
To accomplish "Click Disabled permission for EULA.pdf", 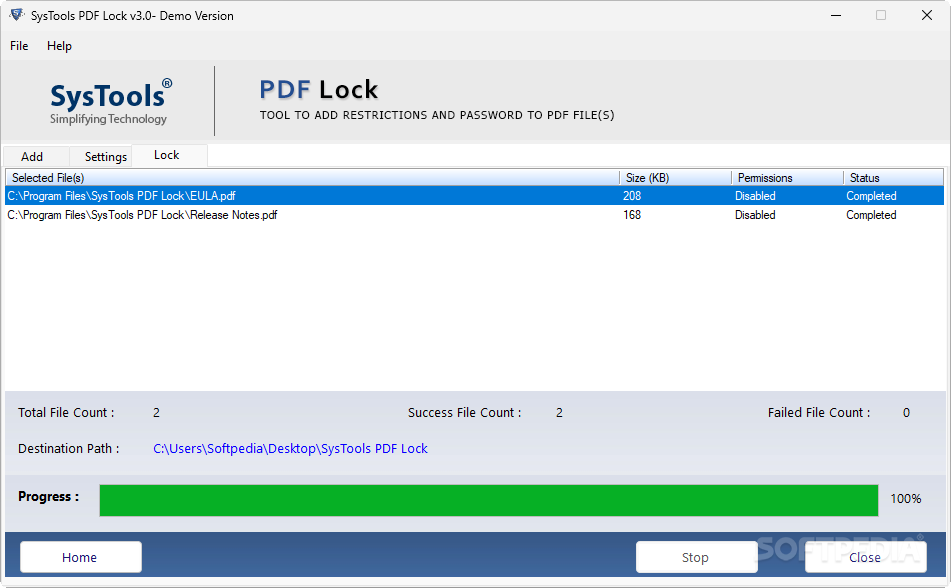I will coord(755,196).
